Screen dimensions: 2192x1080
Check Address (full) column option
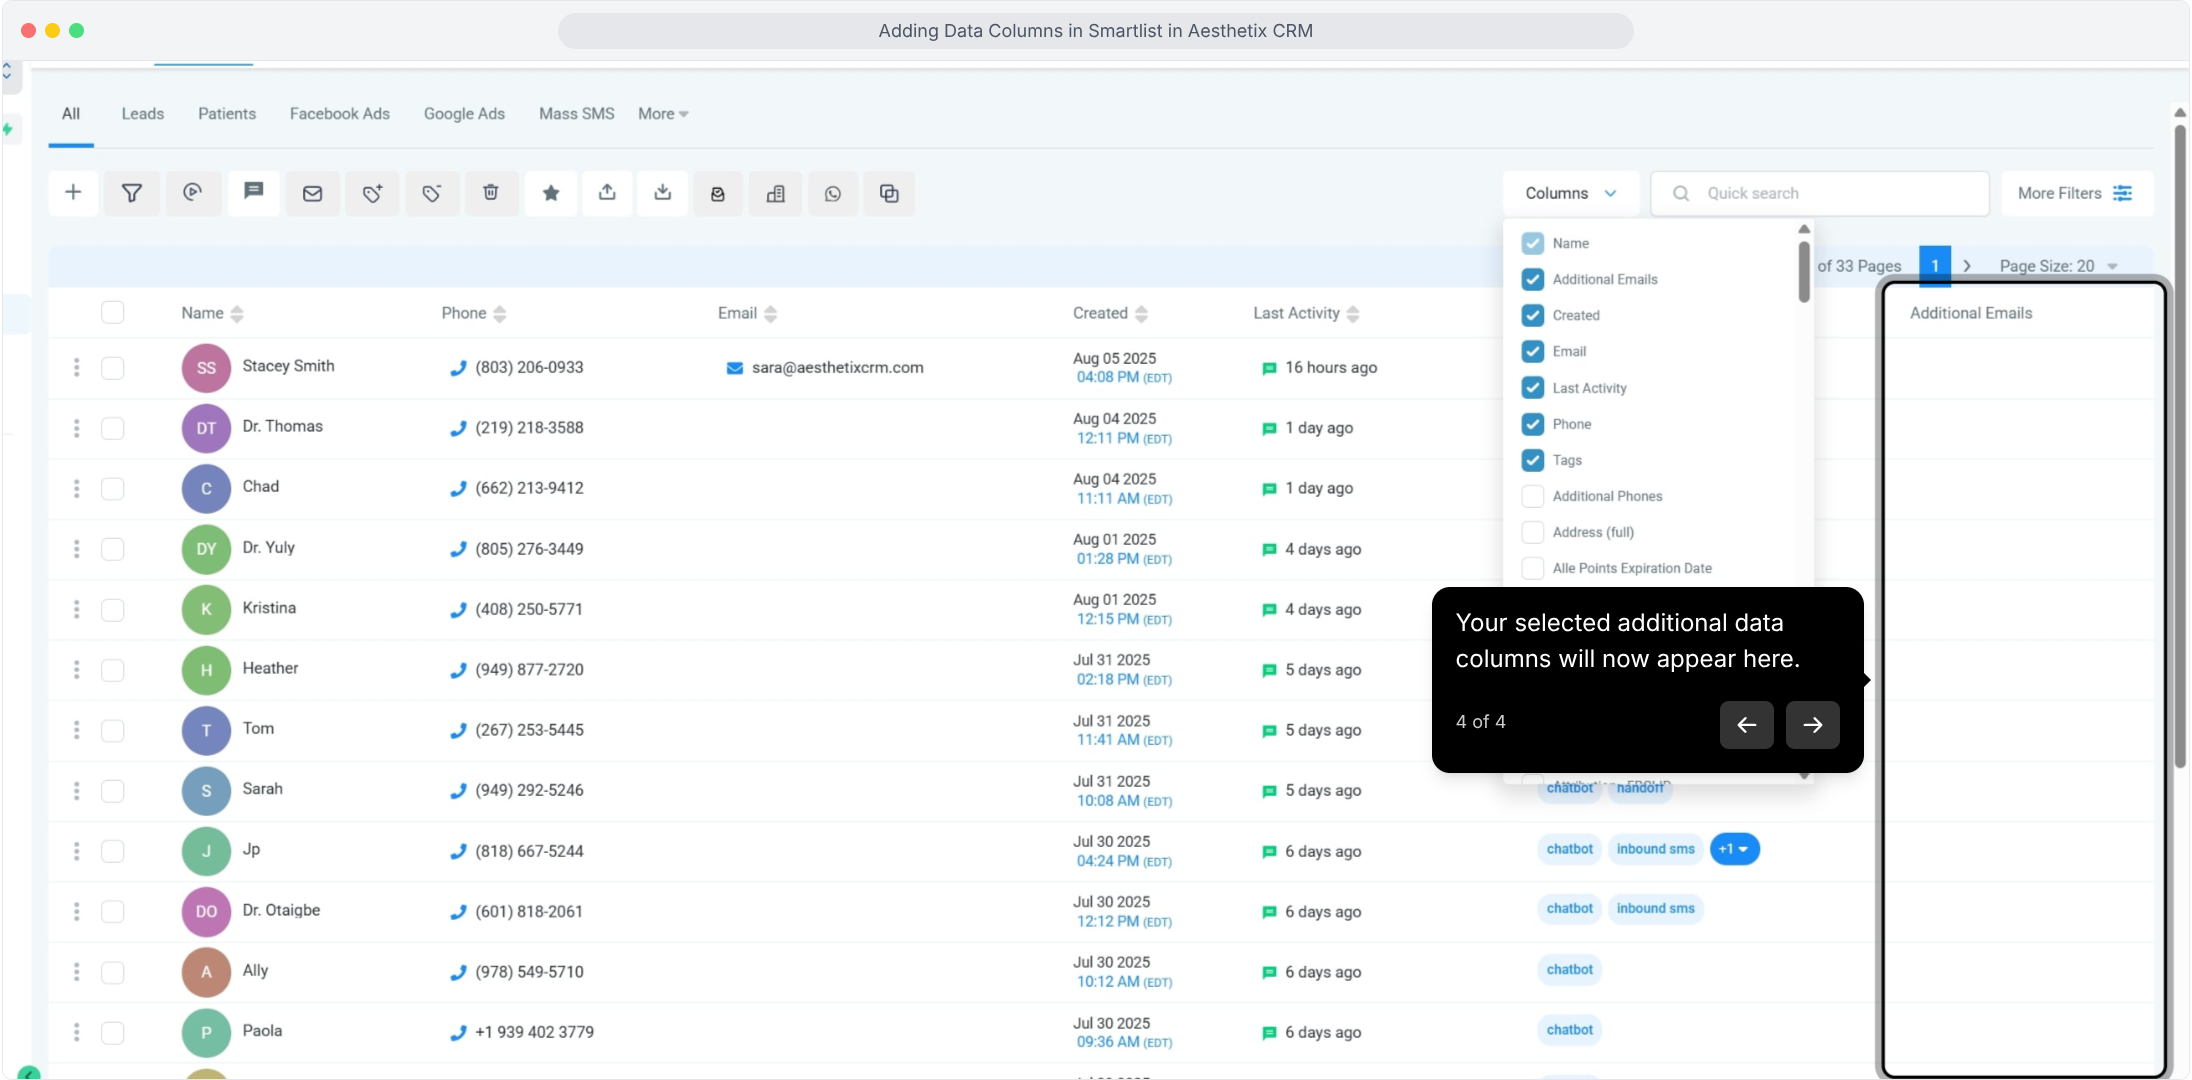(1532, 532)
